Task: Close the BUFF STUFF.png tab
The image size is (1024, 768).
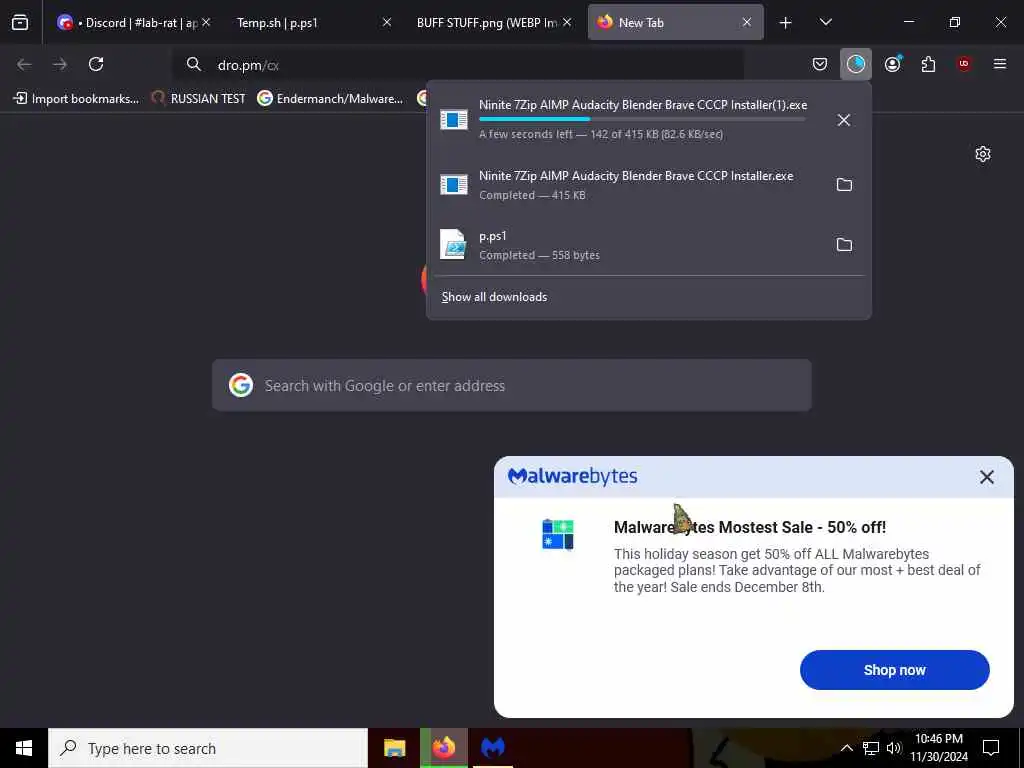Action: point(567,22)
